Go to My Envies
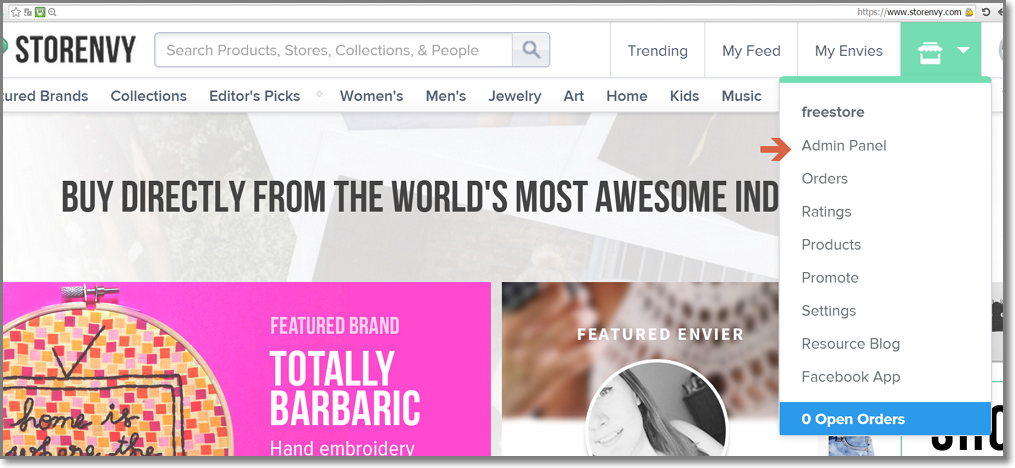The height and width of the screenshot is (468, 1015). [848, 51]
